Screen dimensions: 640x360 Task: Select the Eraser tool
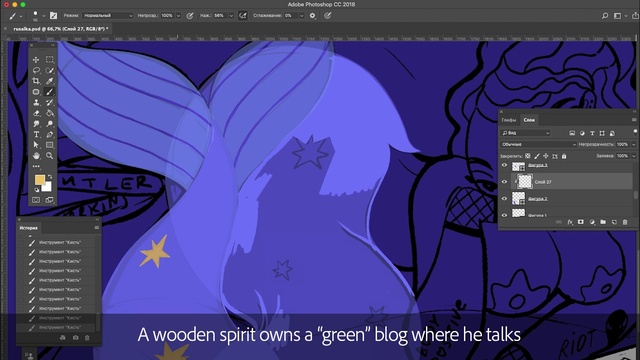click(36, 113)
